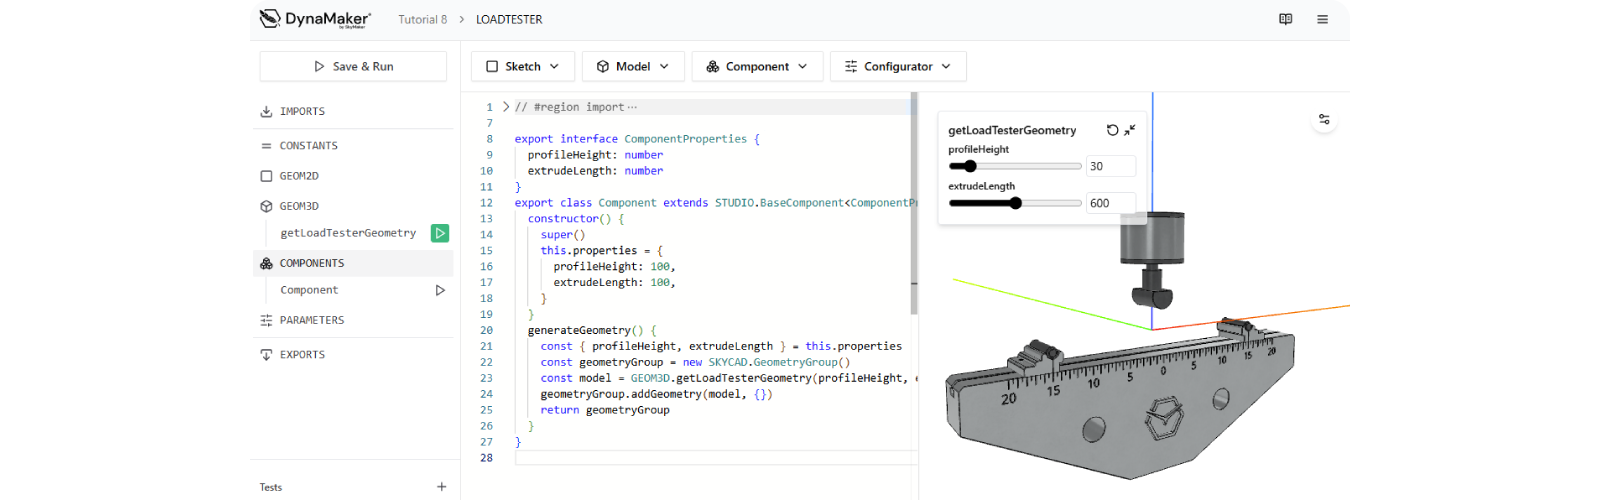Viewport: 1600px width, 500px height.
Task: Adjust the profileHeight slider
Action: coord(969,166)
